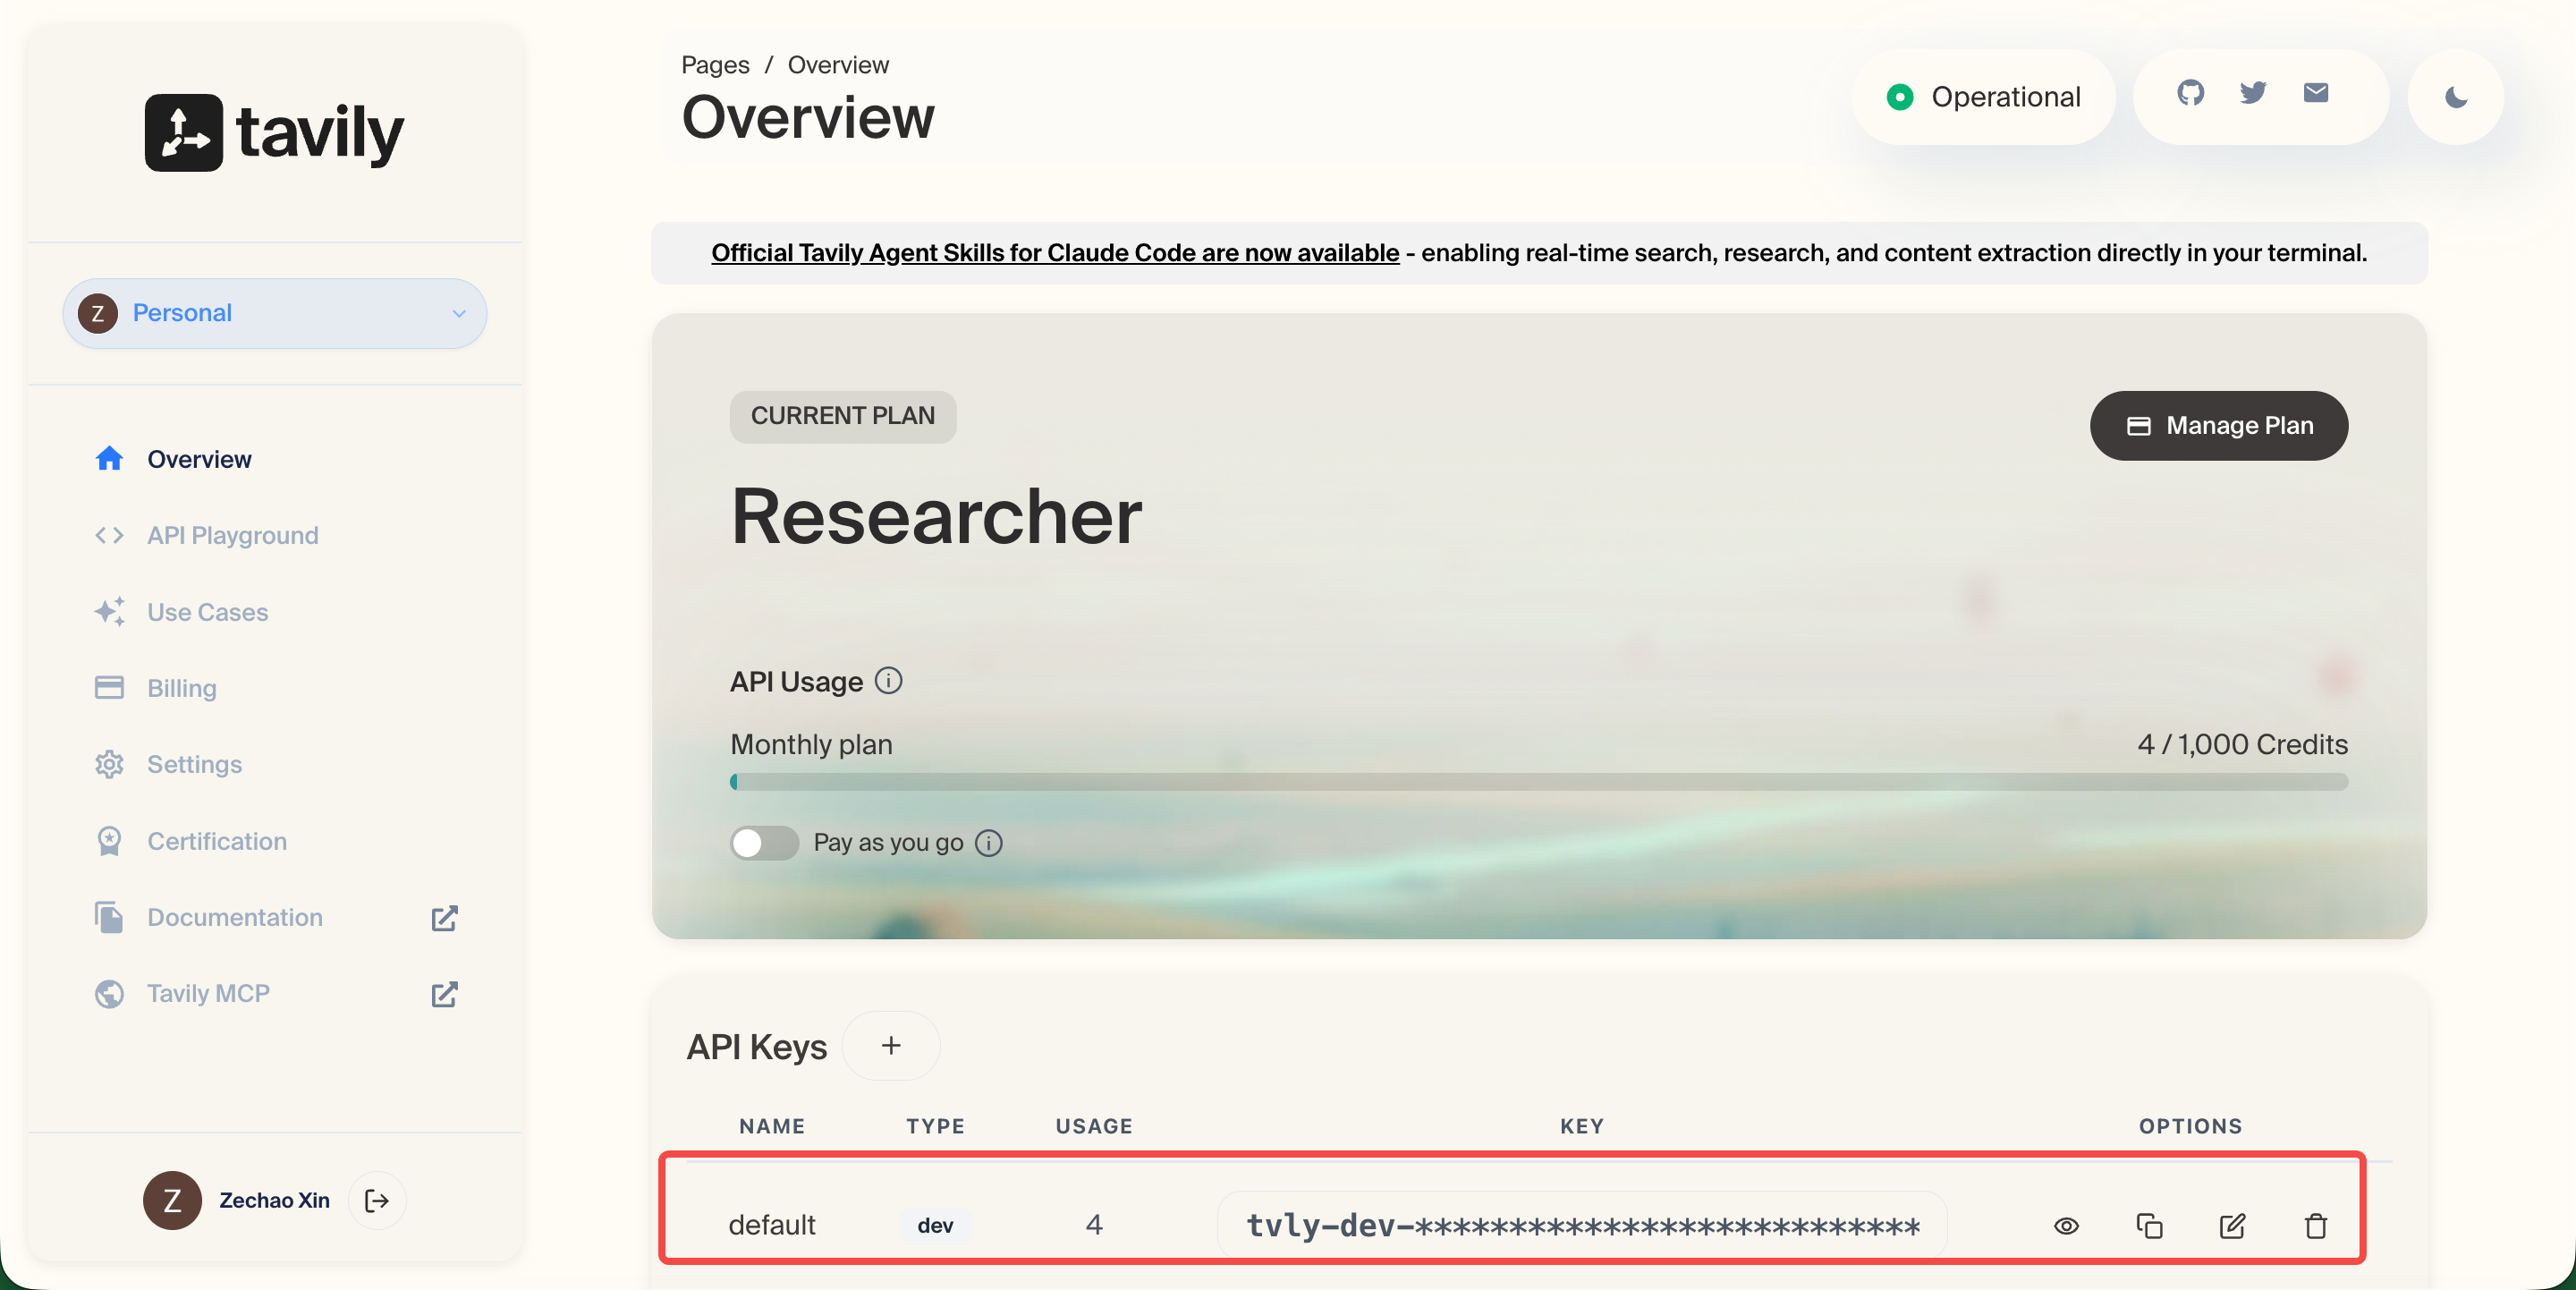Open the GitHub icon link

pyautogui.click(x=2190, y=93)
